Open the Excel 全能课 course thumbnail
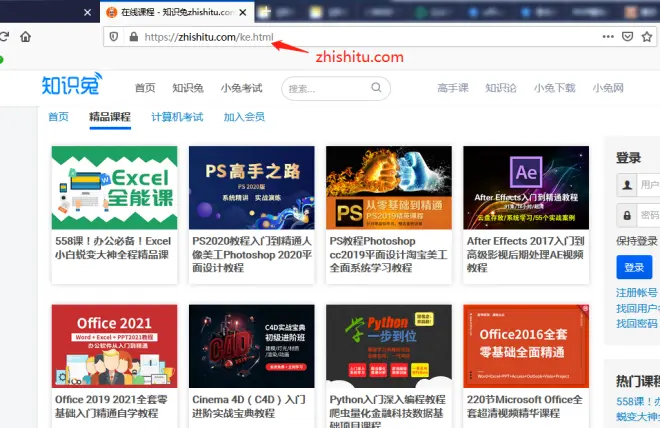The width and height of the screenshot is (660, 428). [x=114, y=188]
